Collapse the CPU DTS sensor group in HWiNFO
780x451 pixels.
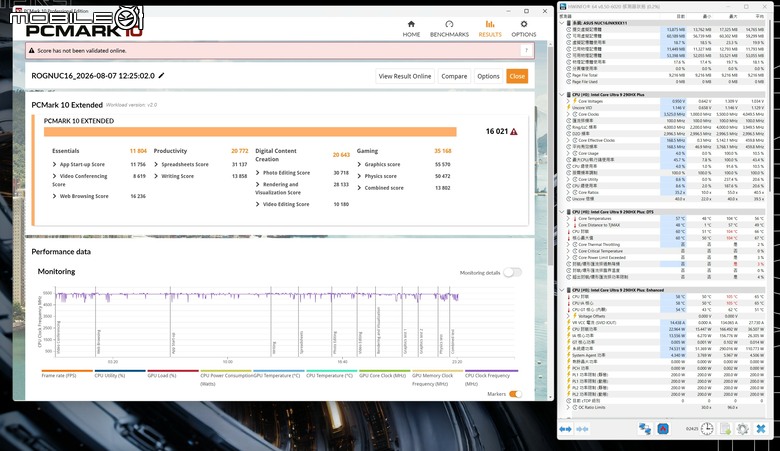pyautogui.click(x=562, y=212)
